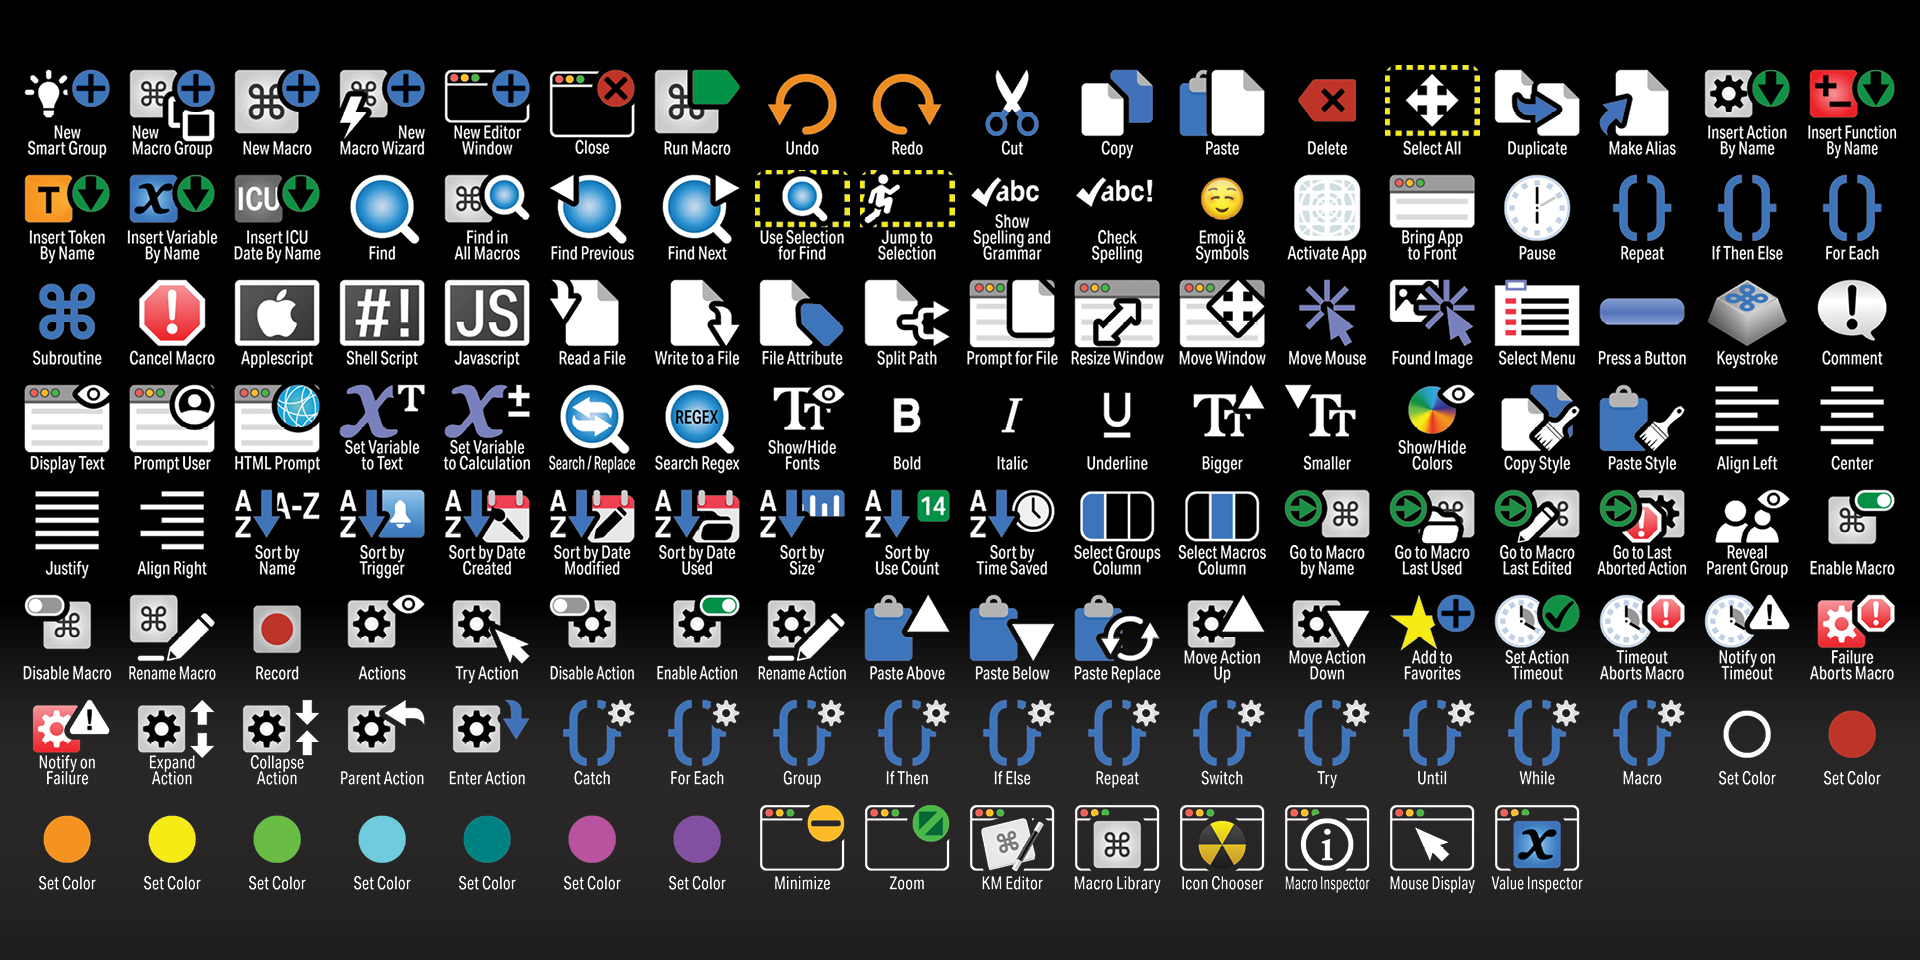Click the Bold B icon
Viewport: 1920px width, 960px height.
(906, 416)
